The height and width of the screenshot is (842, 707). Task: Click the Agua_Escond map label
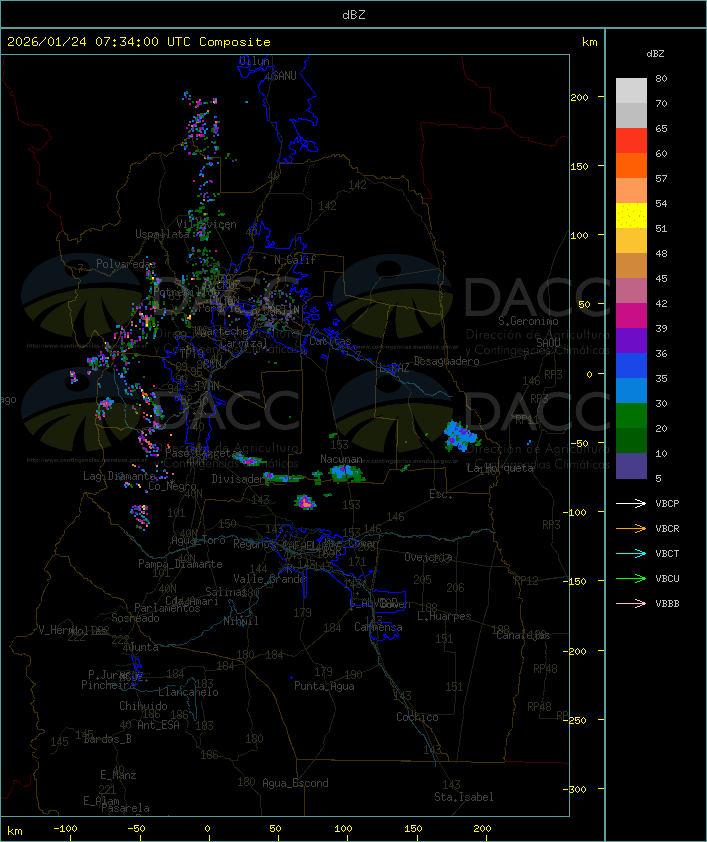pos(294,783)
